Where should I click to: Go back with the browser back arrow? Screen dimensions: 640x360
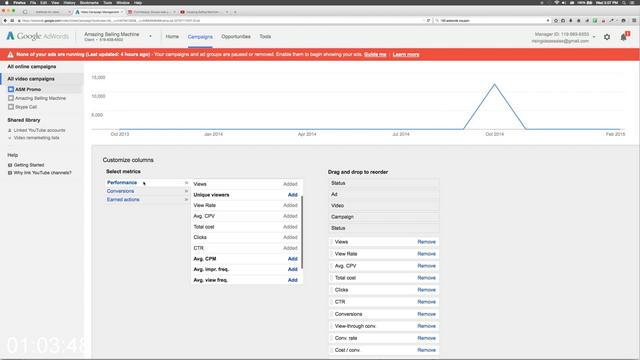click(x=5, y=20)
